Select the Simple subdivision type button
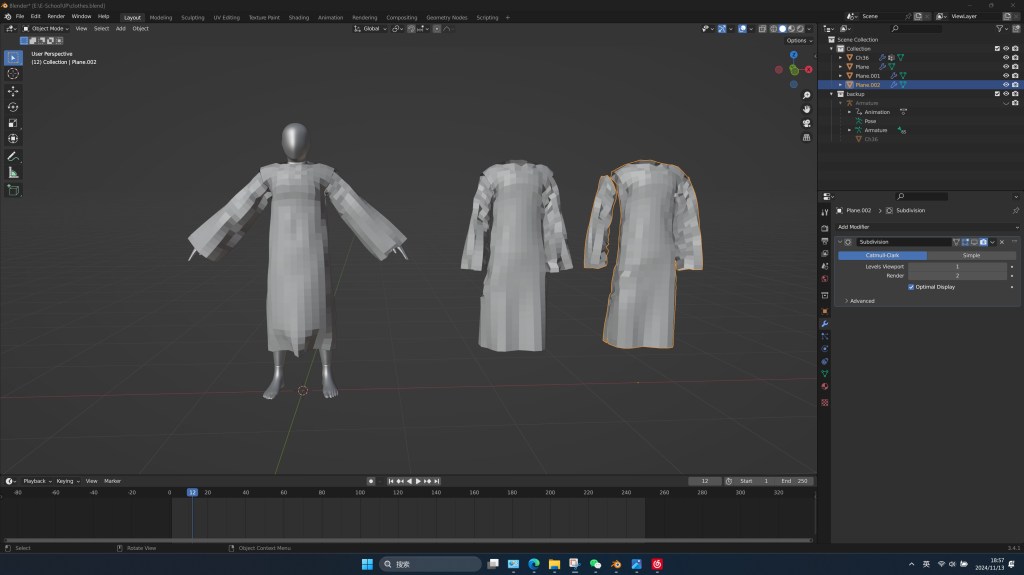The image size is (1024, 575). [971, 255]
